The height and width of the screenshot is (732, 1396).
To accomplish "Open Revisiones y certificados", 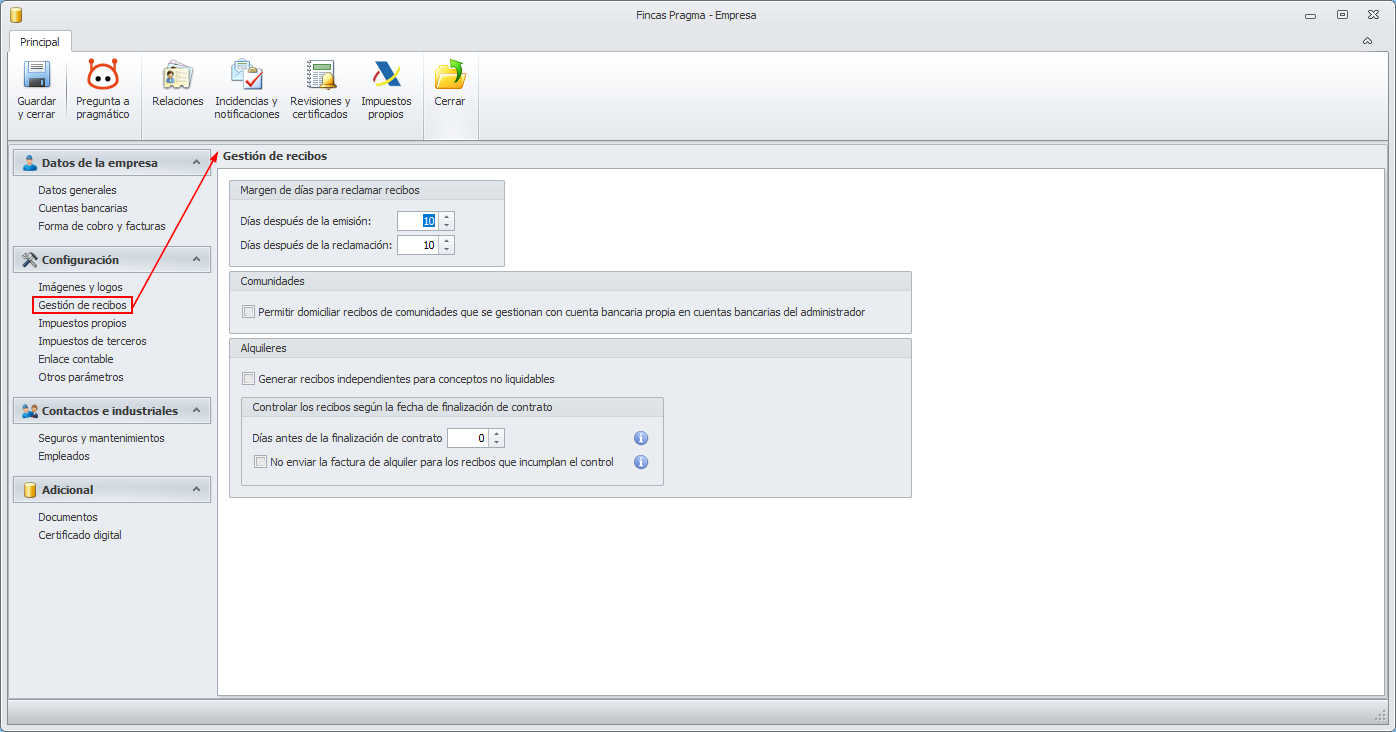I will click(320, 90).
